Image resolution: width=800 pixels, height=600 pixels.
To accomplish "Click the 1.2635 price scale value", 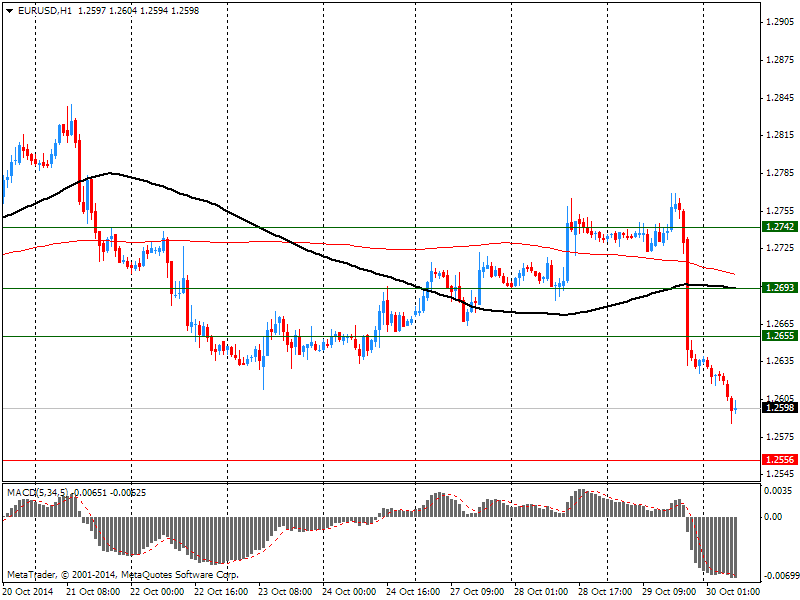I will pyautogui.click(x=781, y=361).
